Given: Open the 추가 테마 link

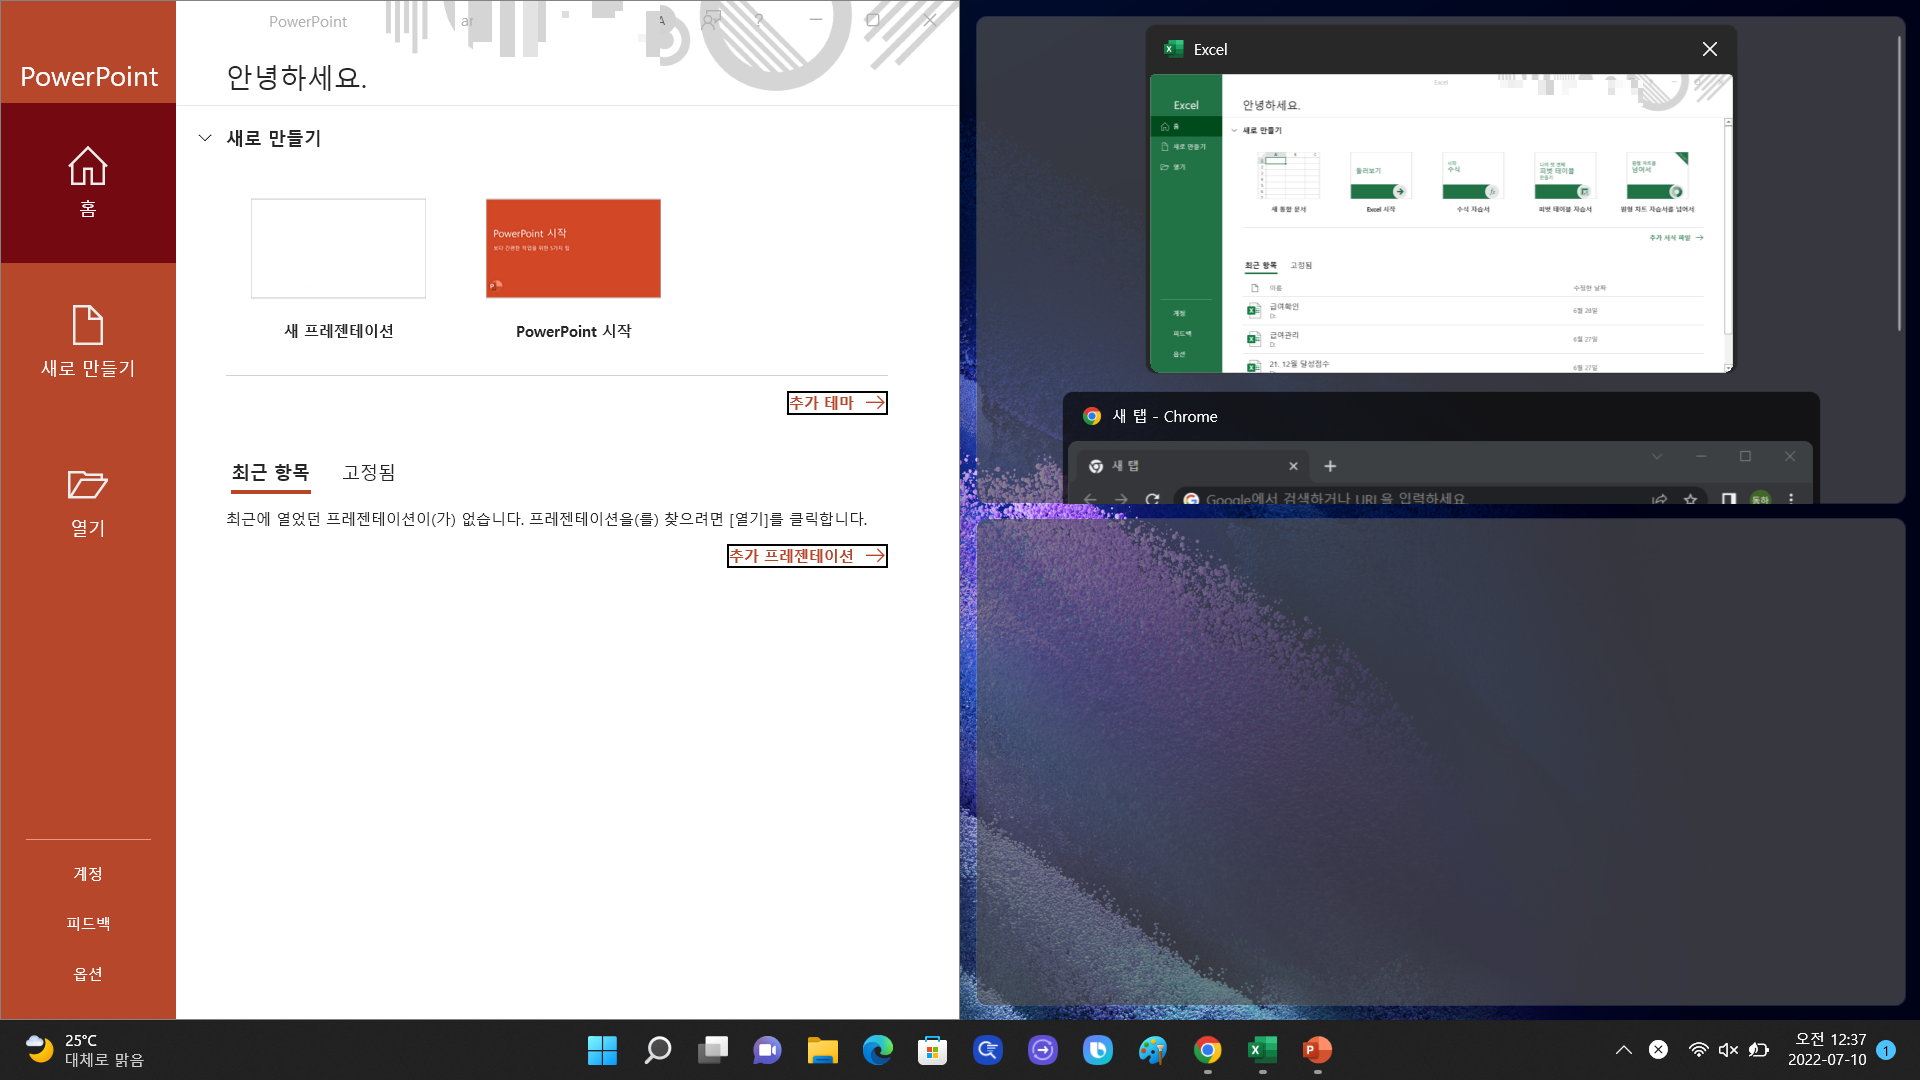Looking at the screenshot, I should (837, 403).
